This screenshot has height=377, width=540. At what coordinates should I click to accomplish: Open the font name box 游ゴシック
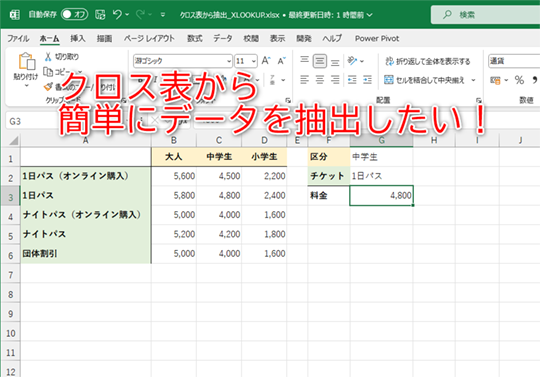[183, 61]
